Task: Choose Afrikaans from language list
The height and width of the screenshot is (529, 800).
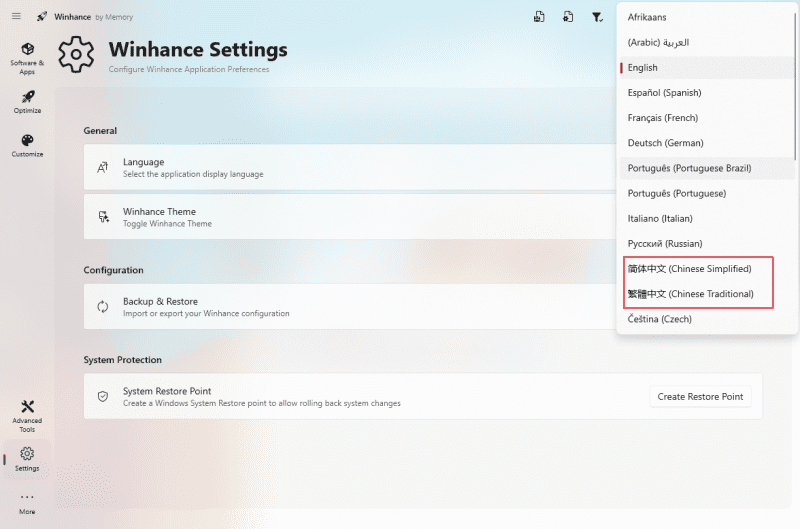Action: tap(706, 17)
